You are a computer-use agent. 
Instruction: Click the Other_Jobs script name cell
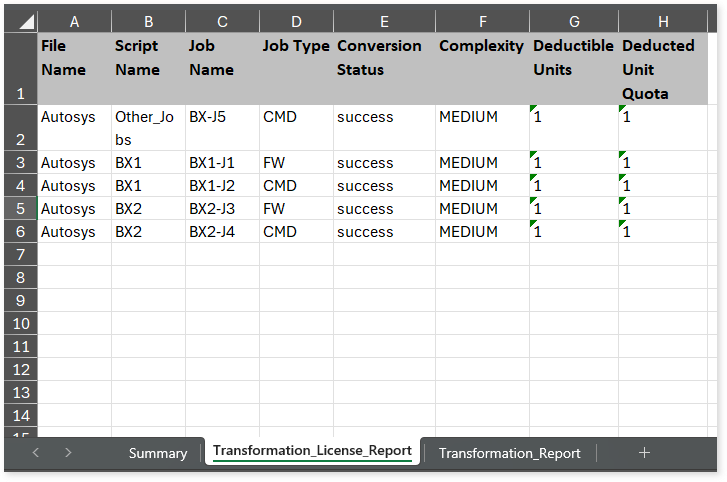pyautogui.click(x=148, y=127)
